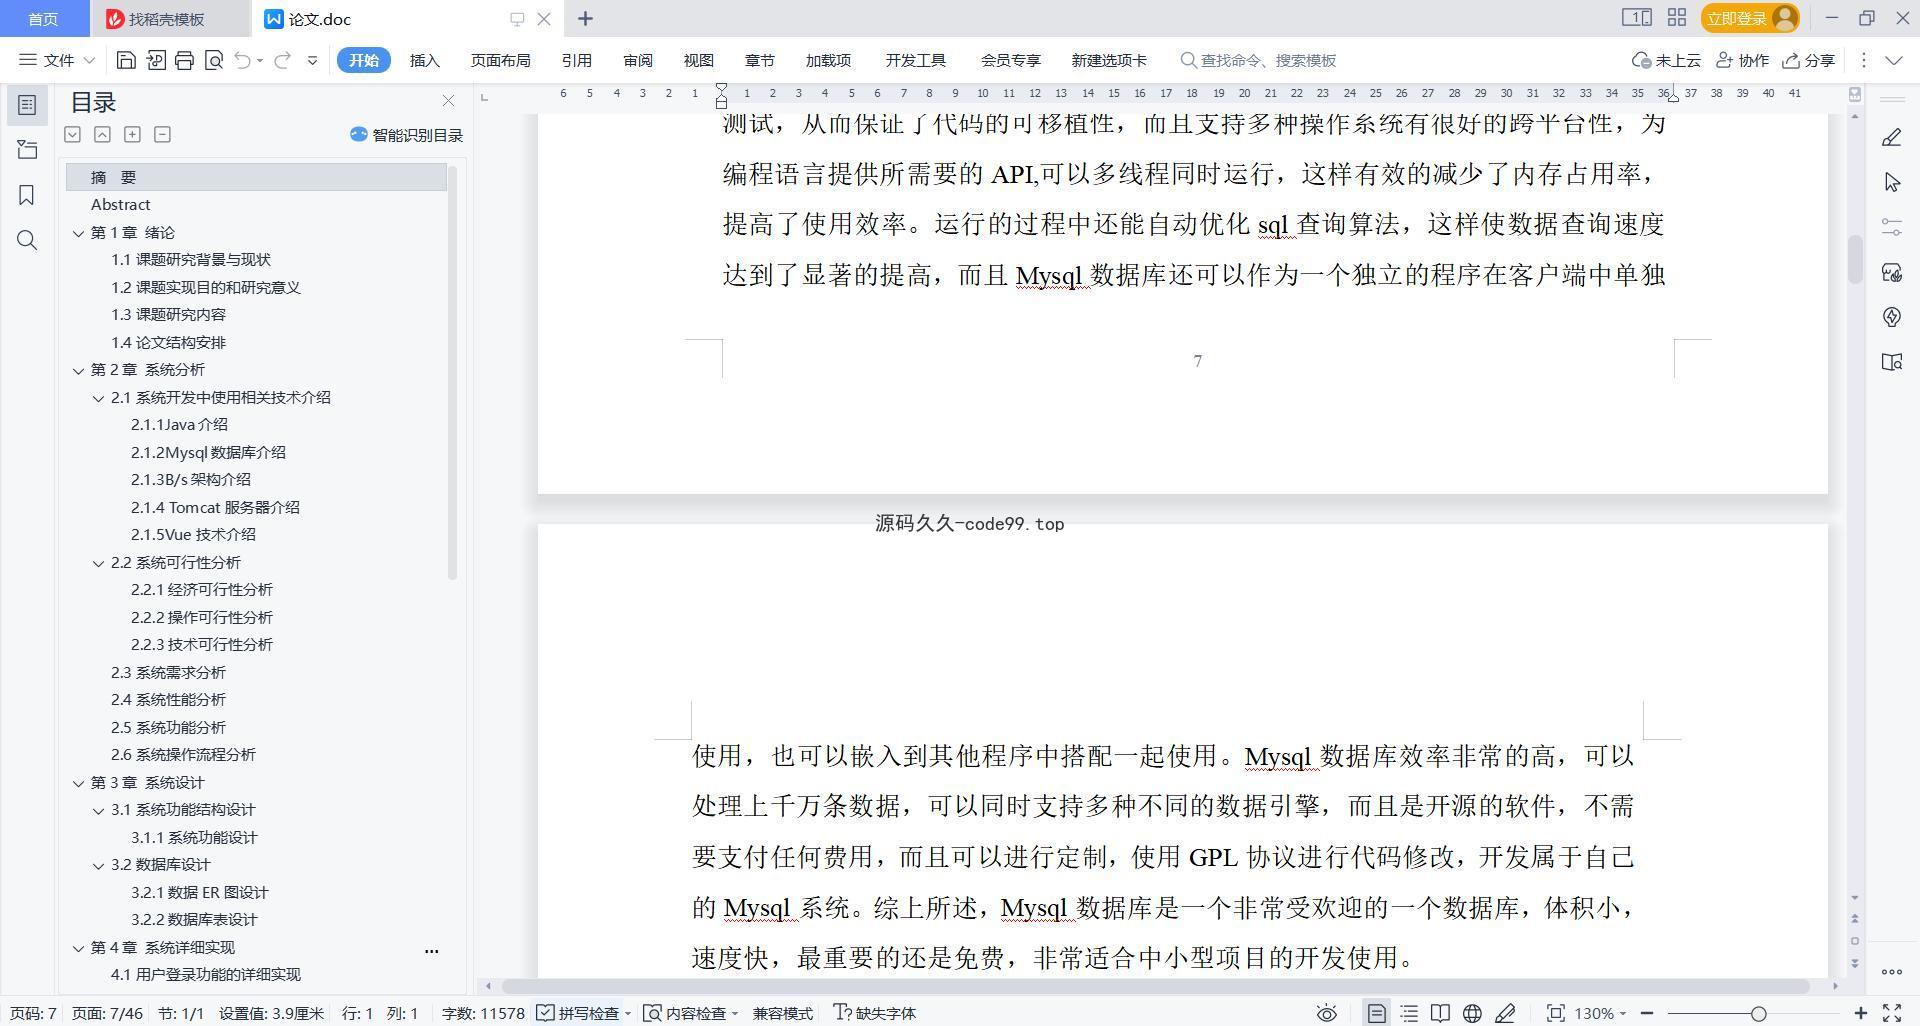Close the 目录 navigation pane

448,101
